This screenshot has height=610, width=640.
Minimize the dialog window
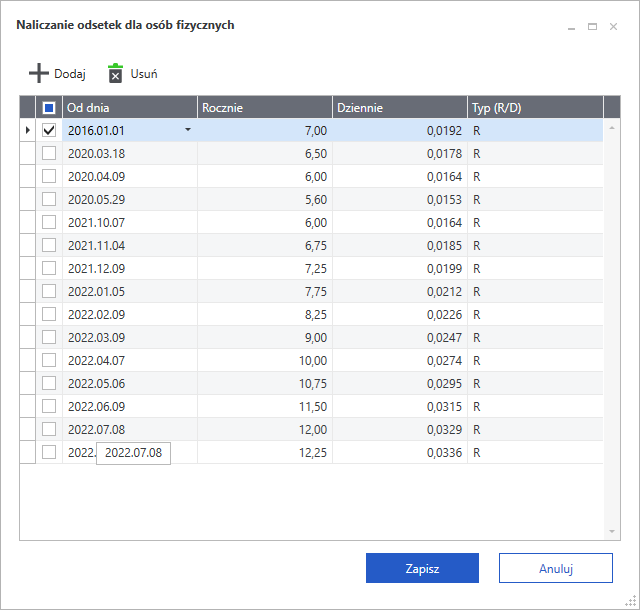click(571, 27)
